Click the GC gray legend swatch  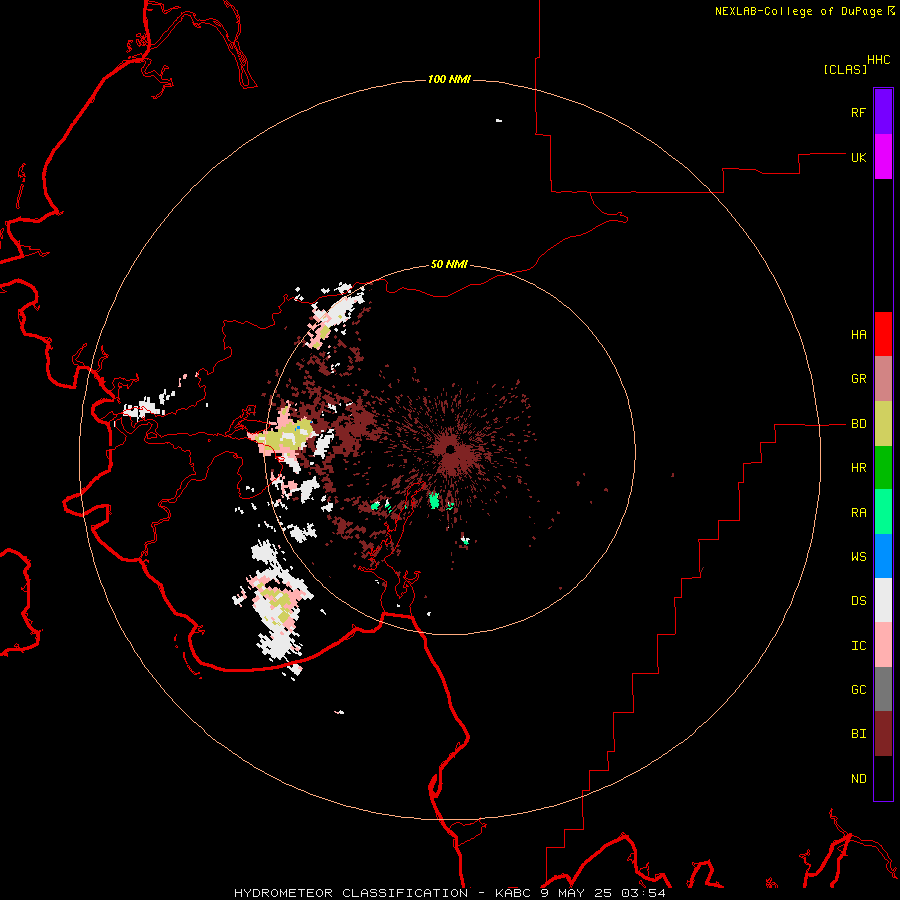[883, 689]
